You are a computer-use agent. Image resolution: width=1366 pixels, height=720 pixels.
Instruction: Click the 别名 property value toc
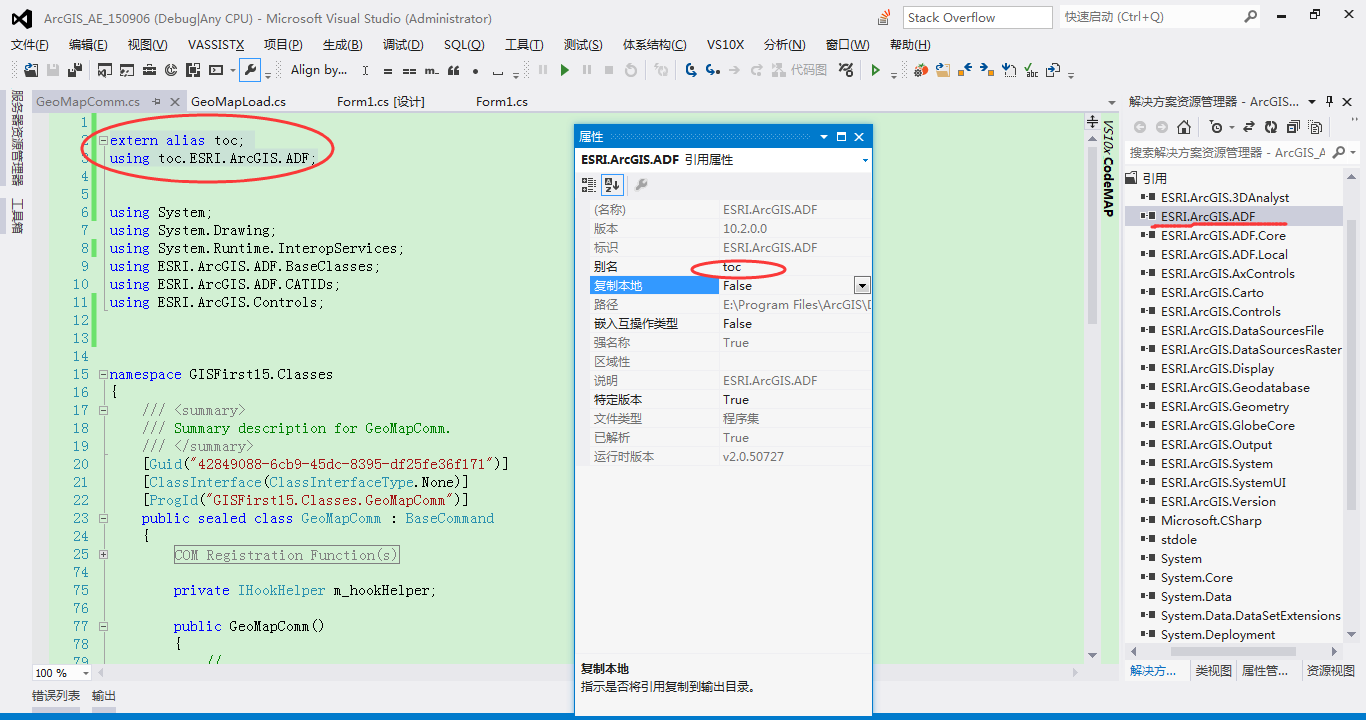point(795,267)
